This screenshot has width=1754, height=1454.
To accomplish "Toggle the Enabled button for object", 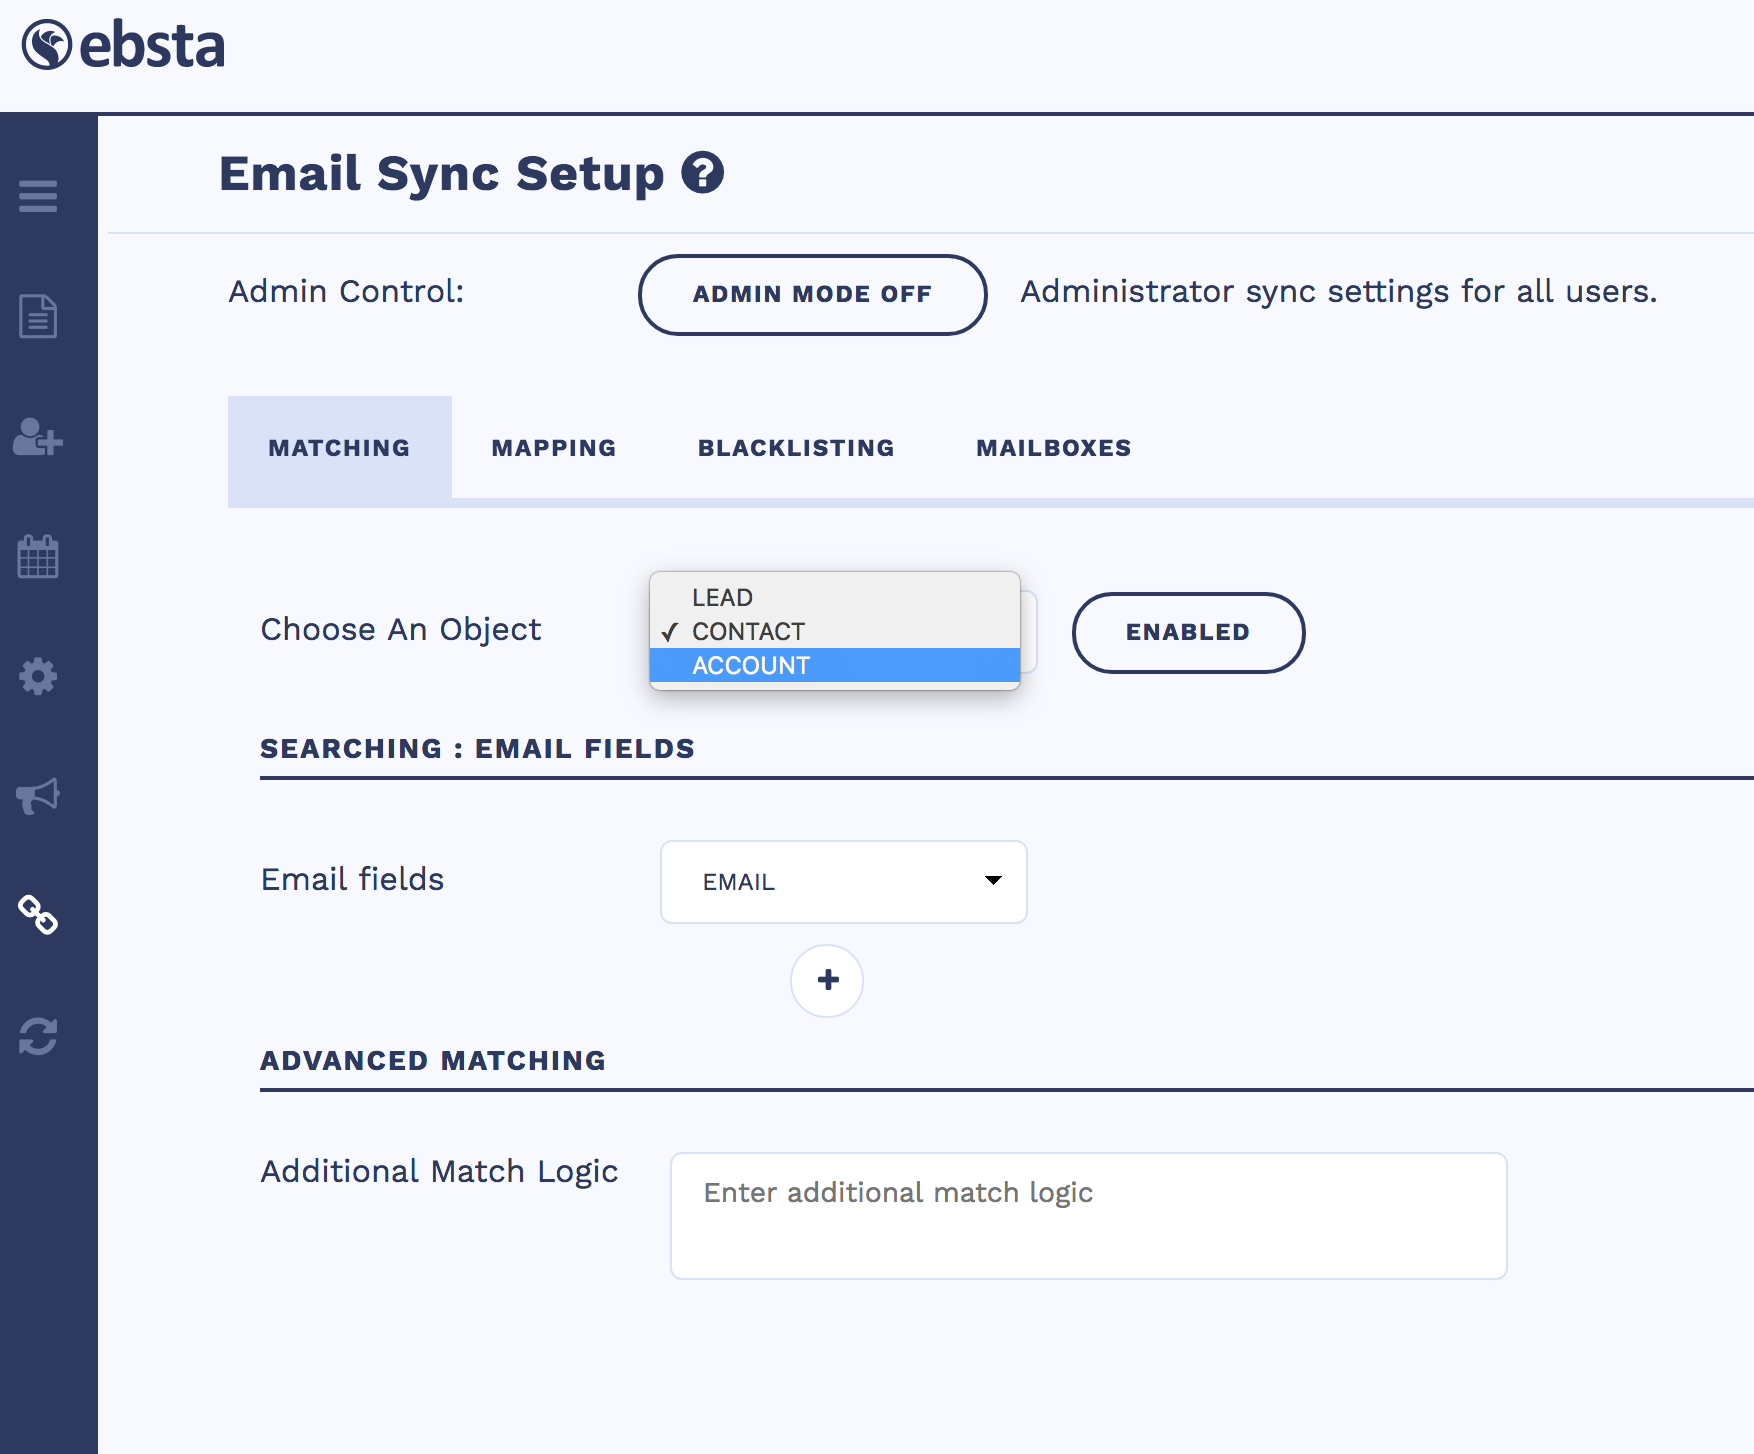I will pos(1187,632).
